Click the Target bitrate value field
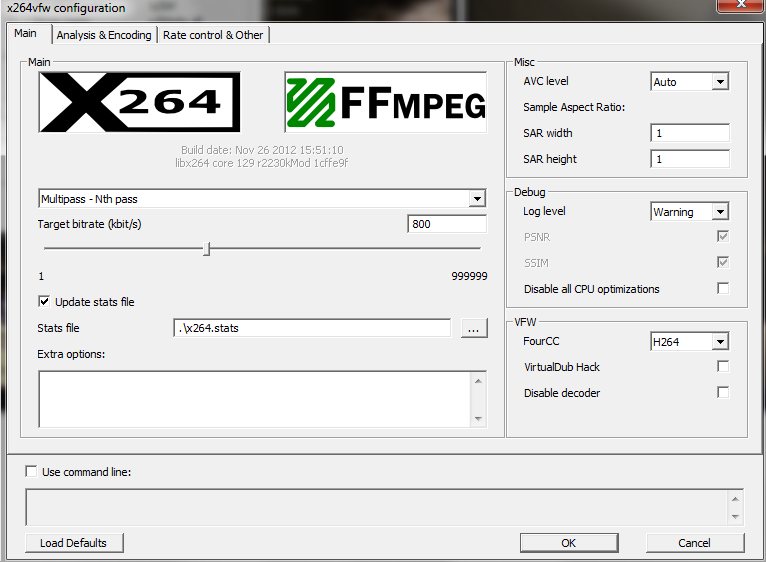The height and width of the screenshot is (562, 766). coord(447,224)
